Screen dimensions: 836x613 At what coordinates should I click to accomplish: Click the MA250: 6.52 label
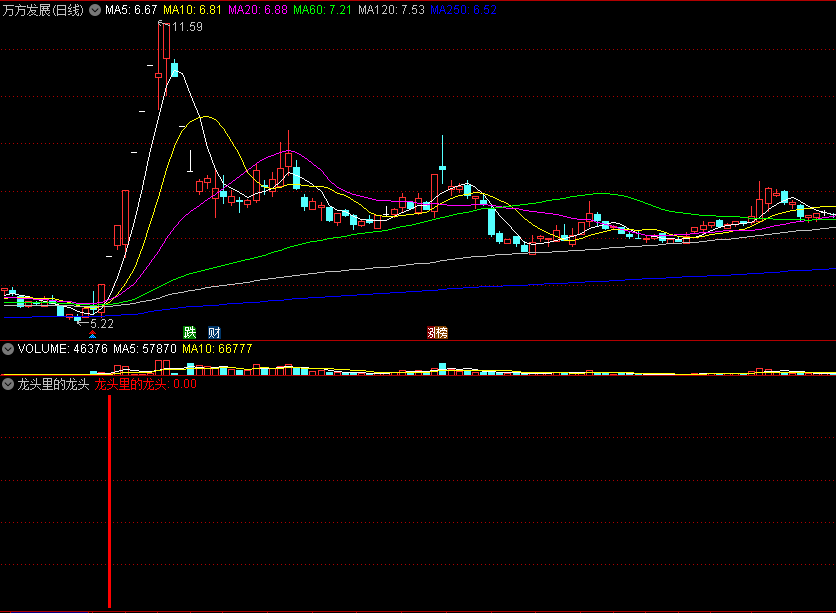463,10
